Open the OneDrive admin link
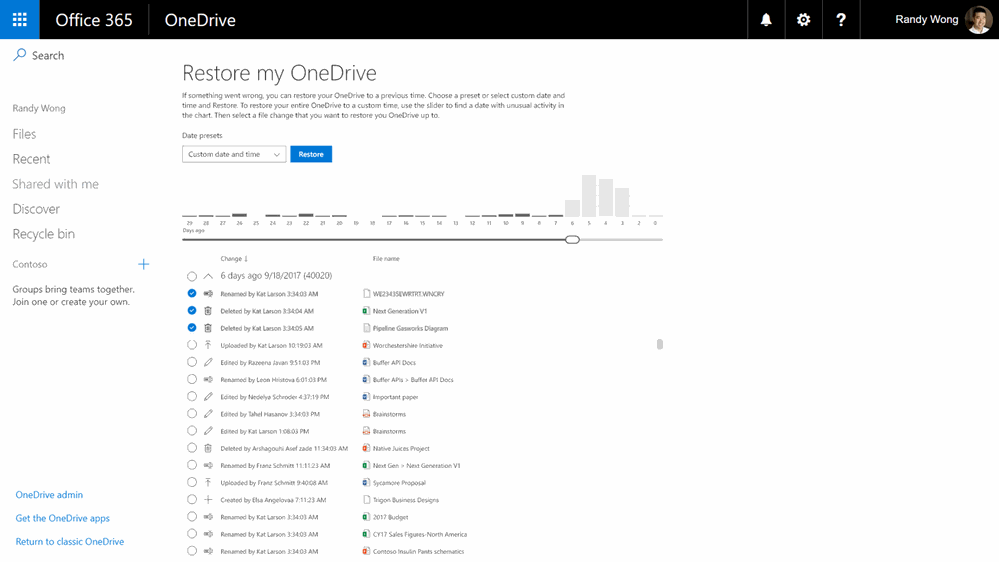The height and width of the screenshot is (562, 999). coord(49,494)
